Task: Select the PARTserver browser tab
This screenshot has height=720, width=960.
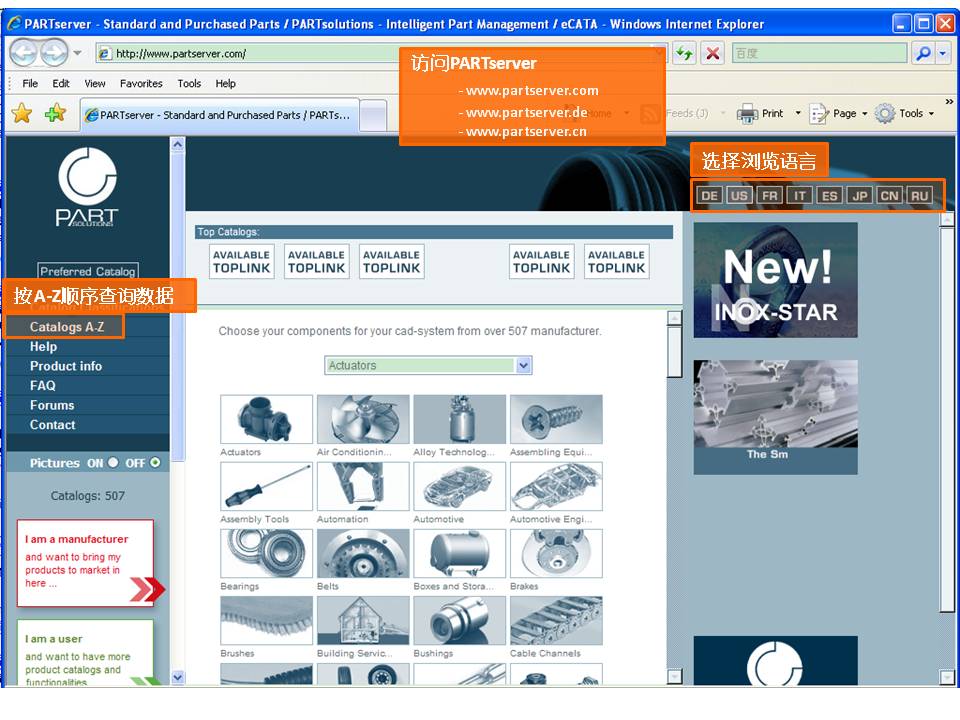Action: (x=219, y=114)
